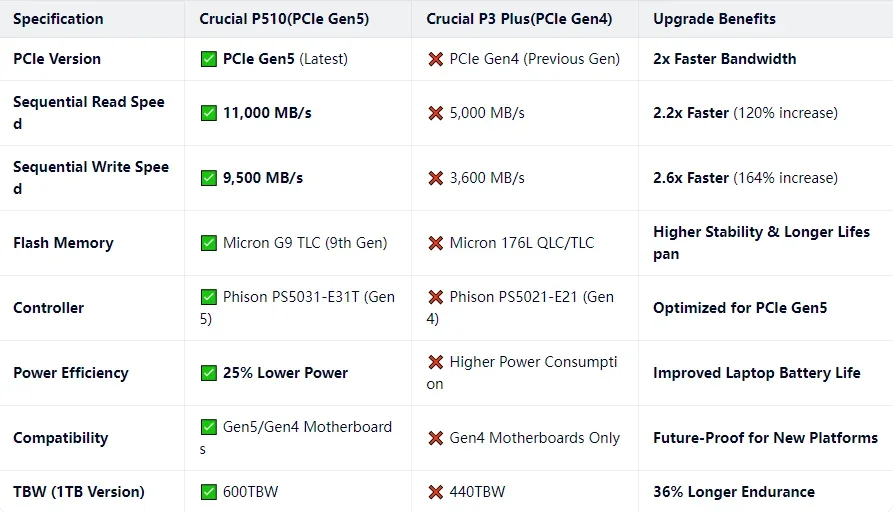The image size is (893, 512).
Task: Click the red X next to 5,000 MB/s
Action: click(436, 113)
